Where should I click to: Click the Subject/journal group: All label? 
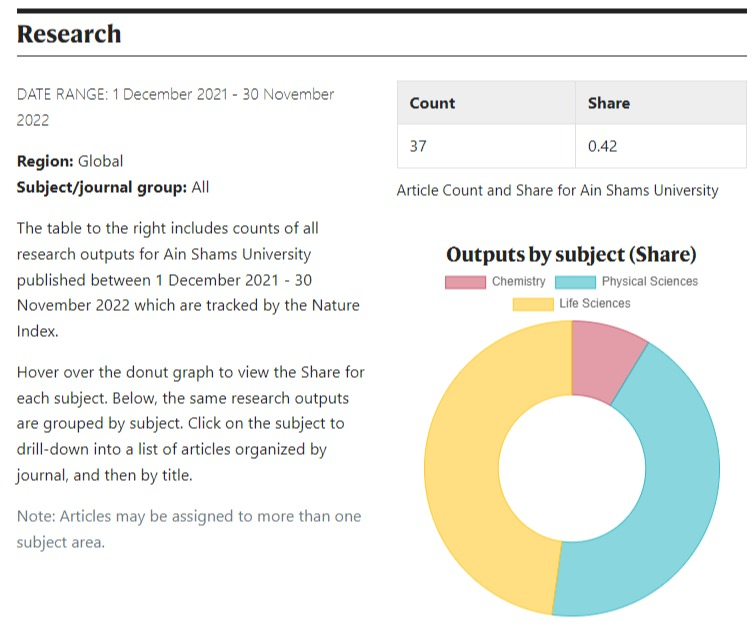[x=113, y=187]
